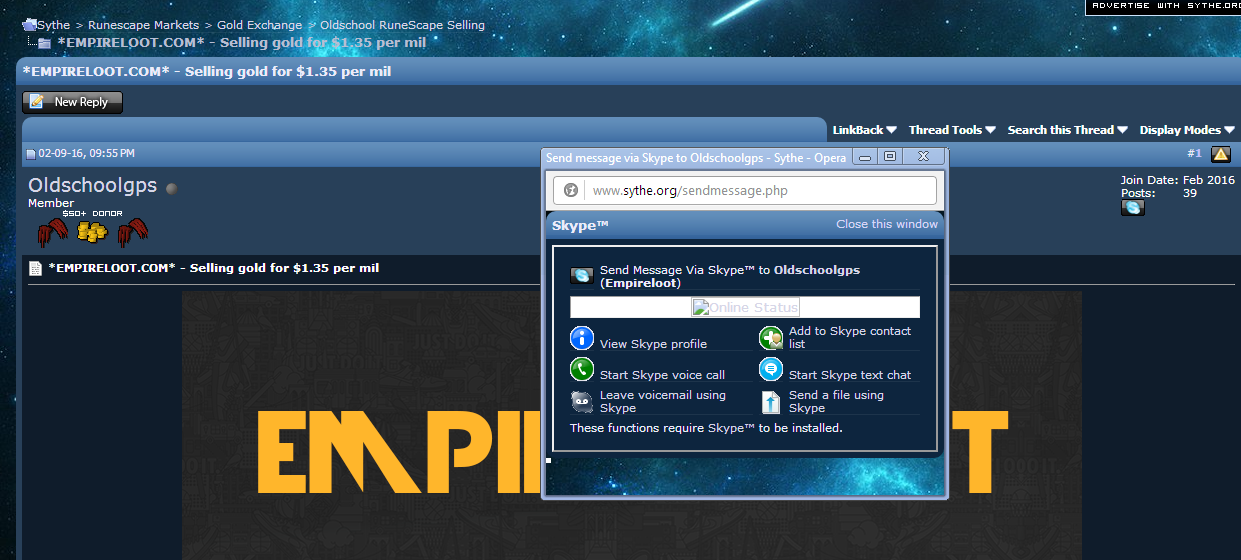
Task: Click the 'Join Date: Feb 2016' text
Action: coord(1178,180)
